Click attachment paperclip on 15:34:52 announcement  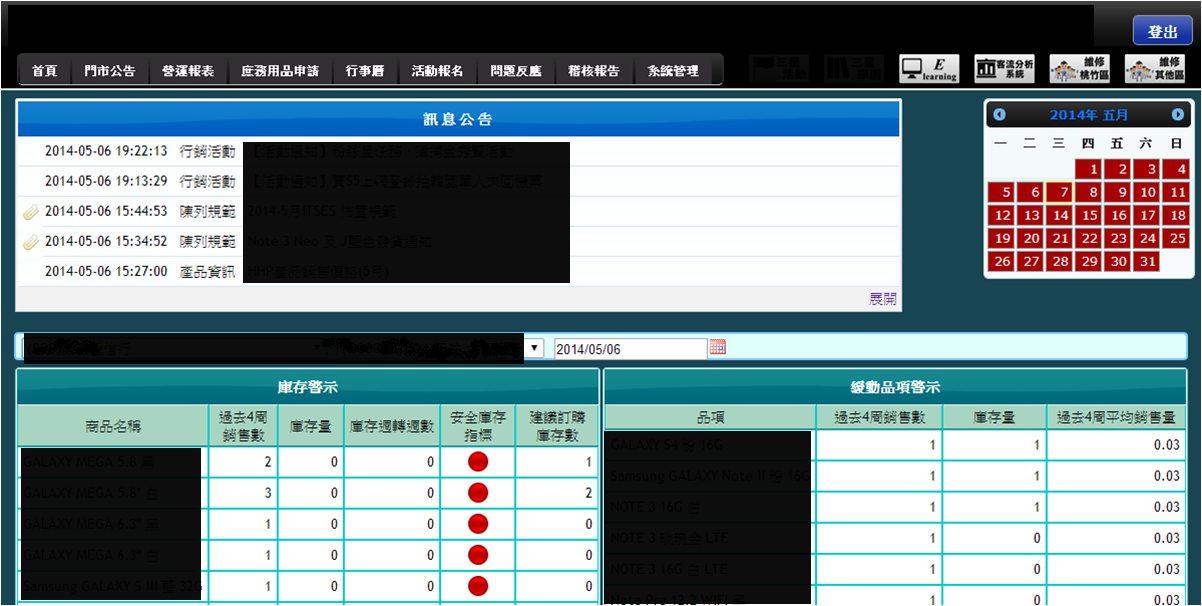pos(30,242)
